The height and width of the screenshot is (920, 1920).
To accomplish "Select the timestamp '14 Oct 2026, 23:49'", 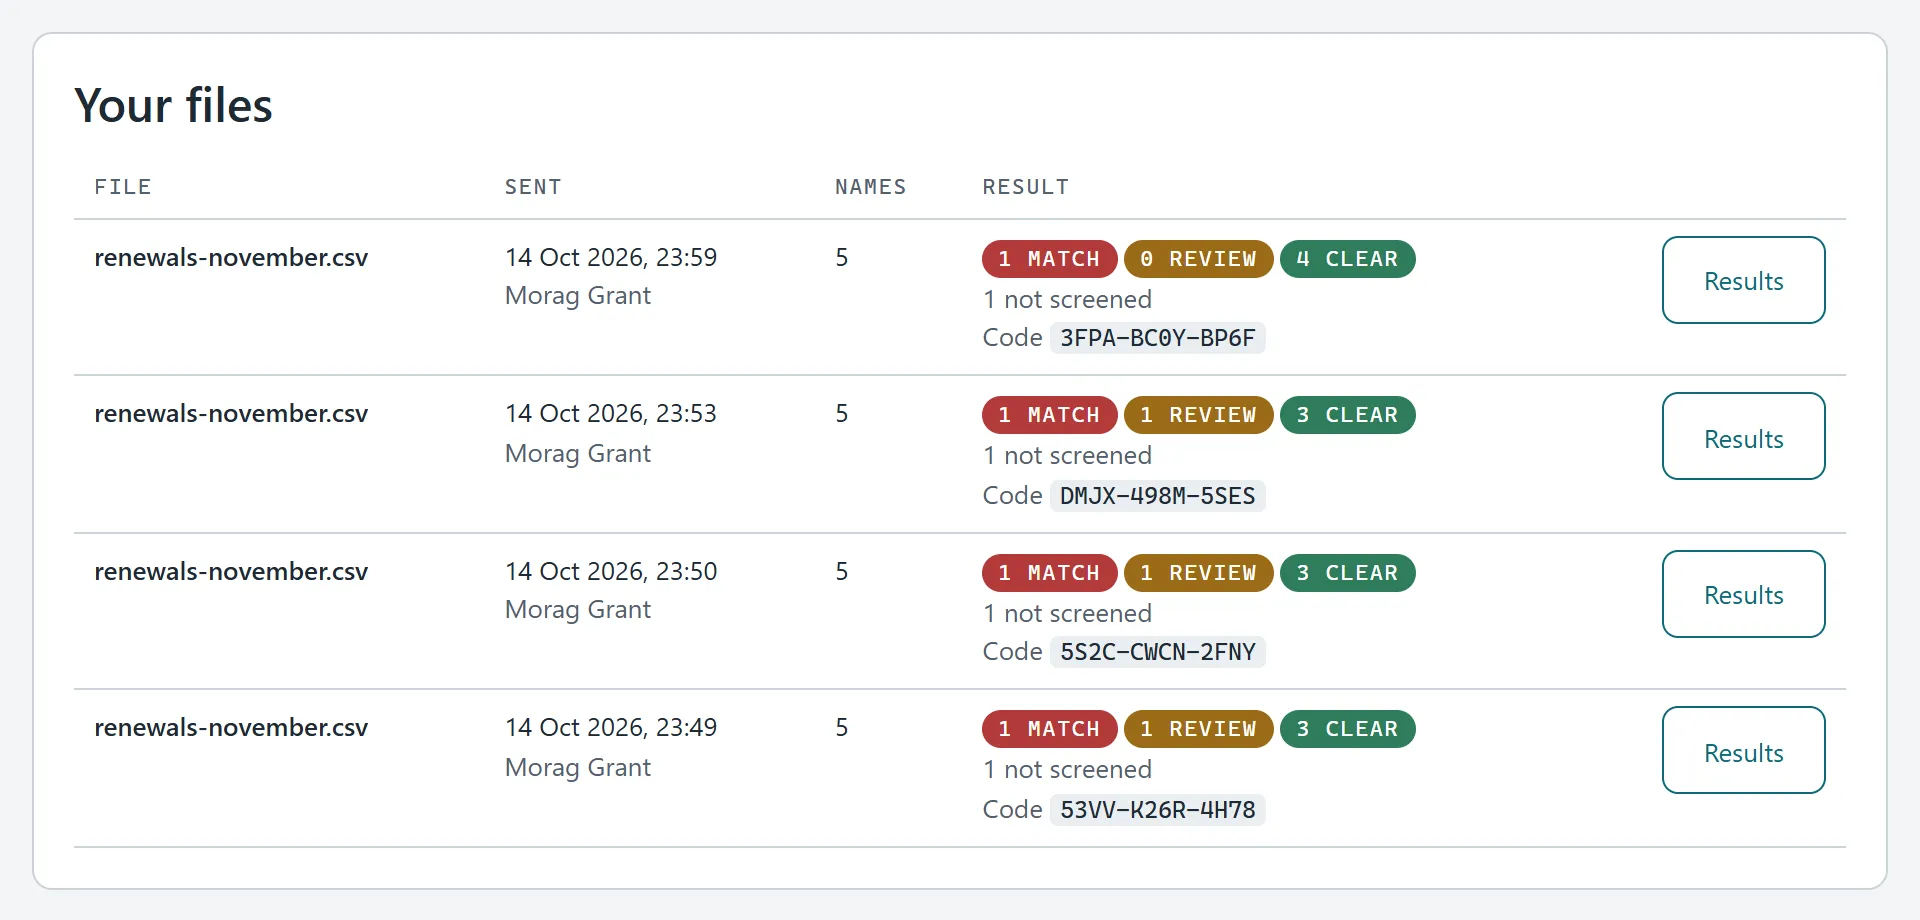I will 611,727.
